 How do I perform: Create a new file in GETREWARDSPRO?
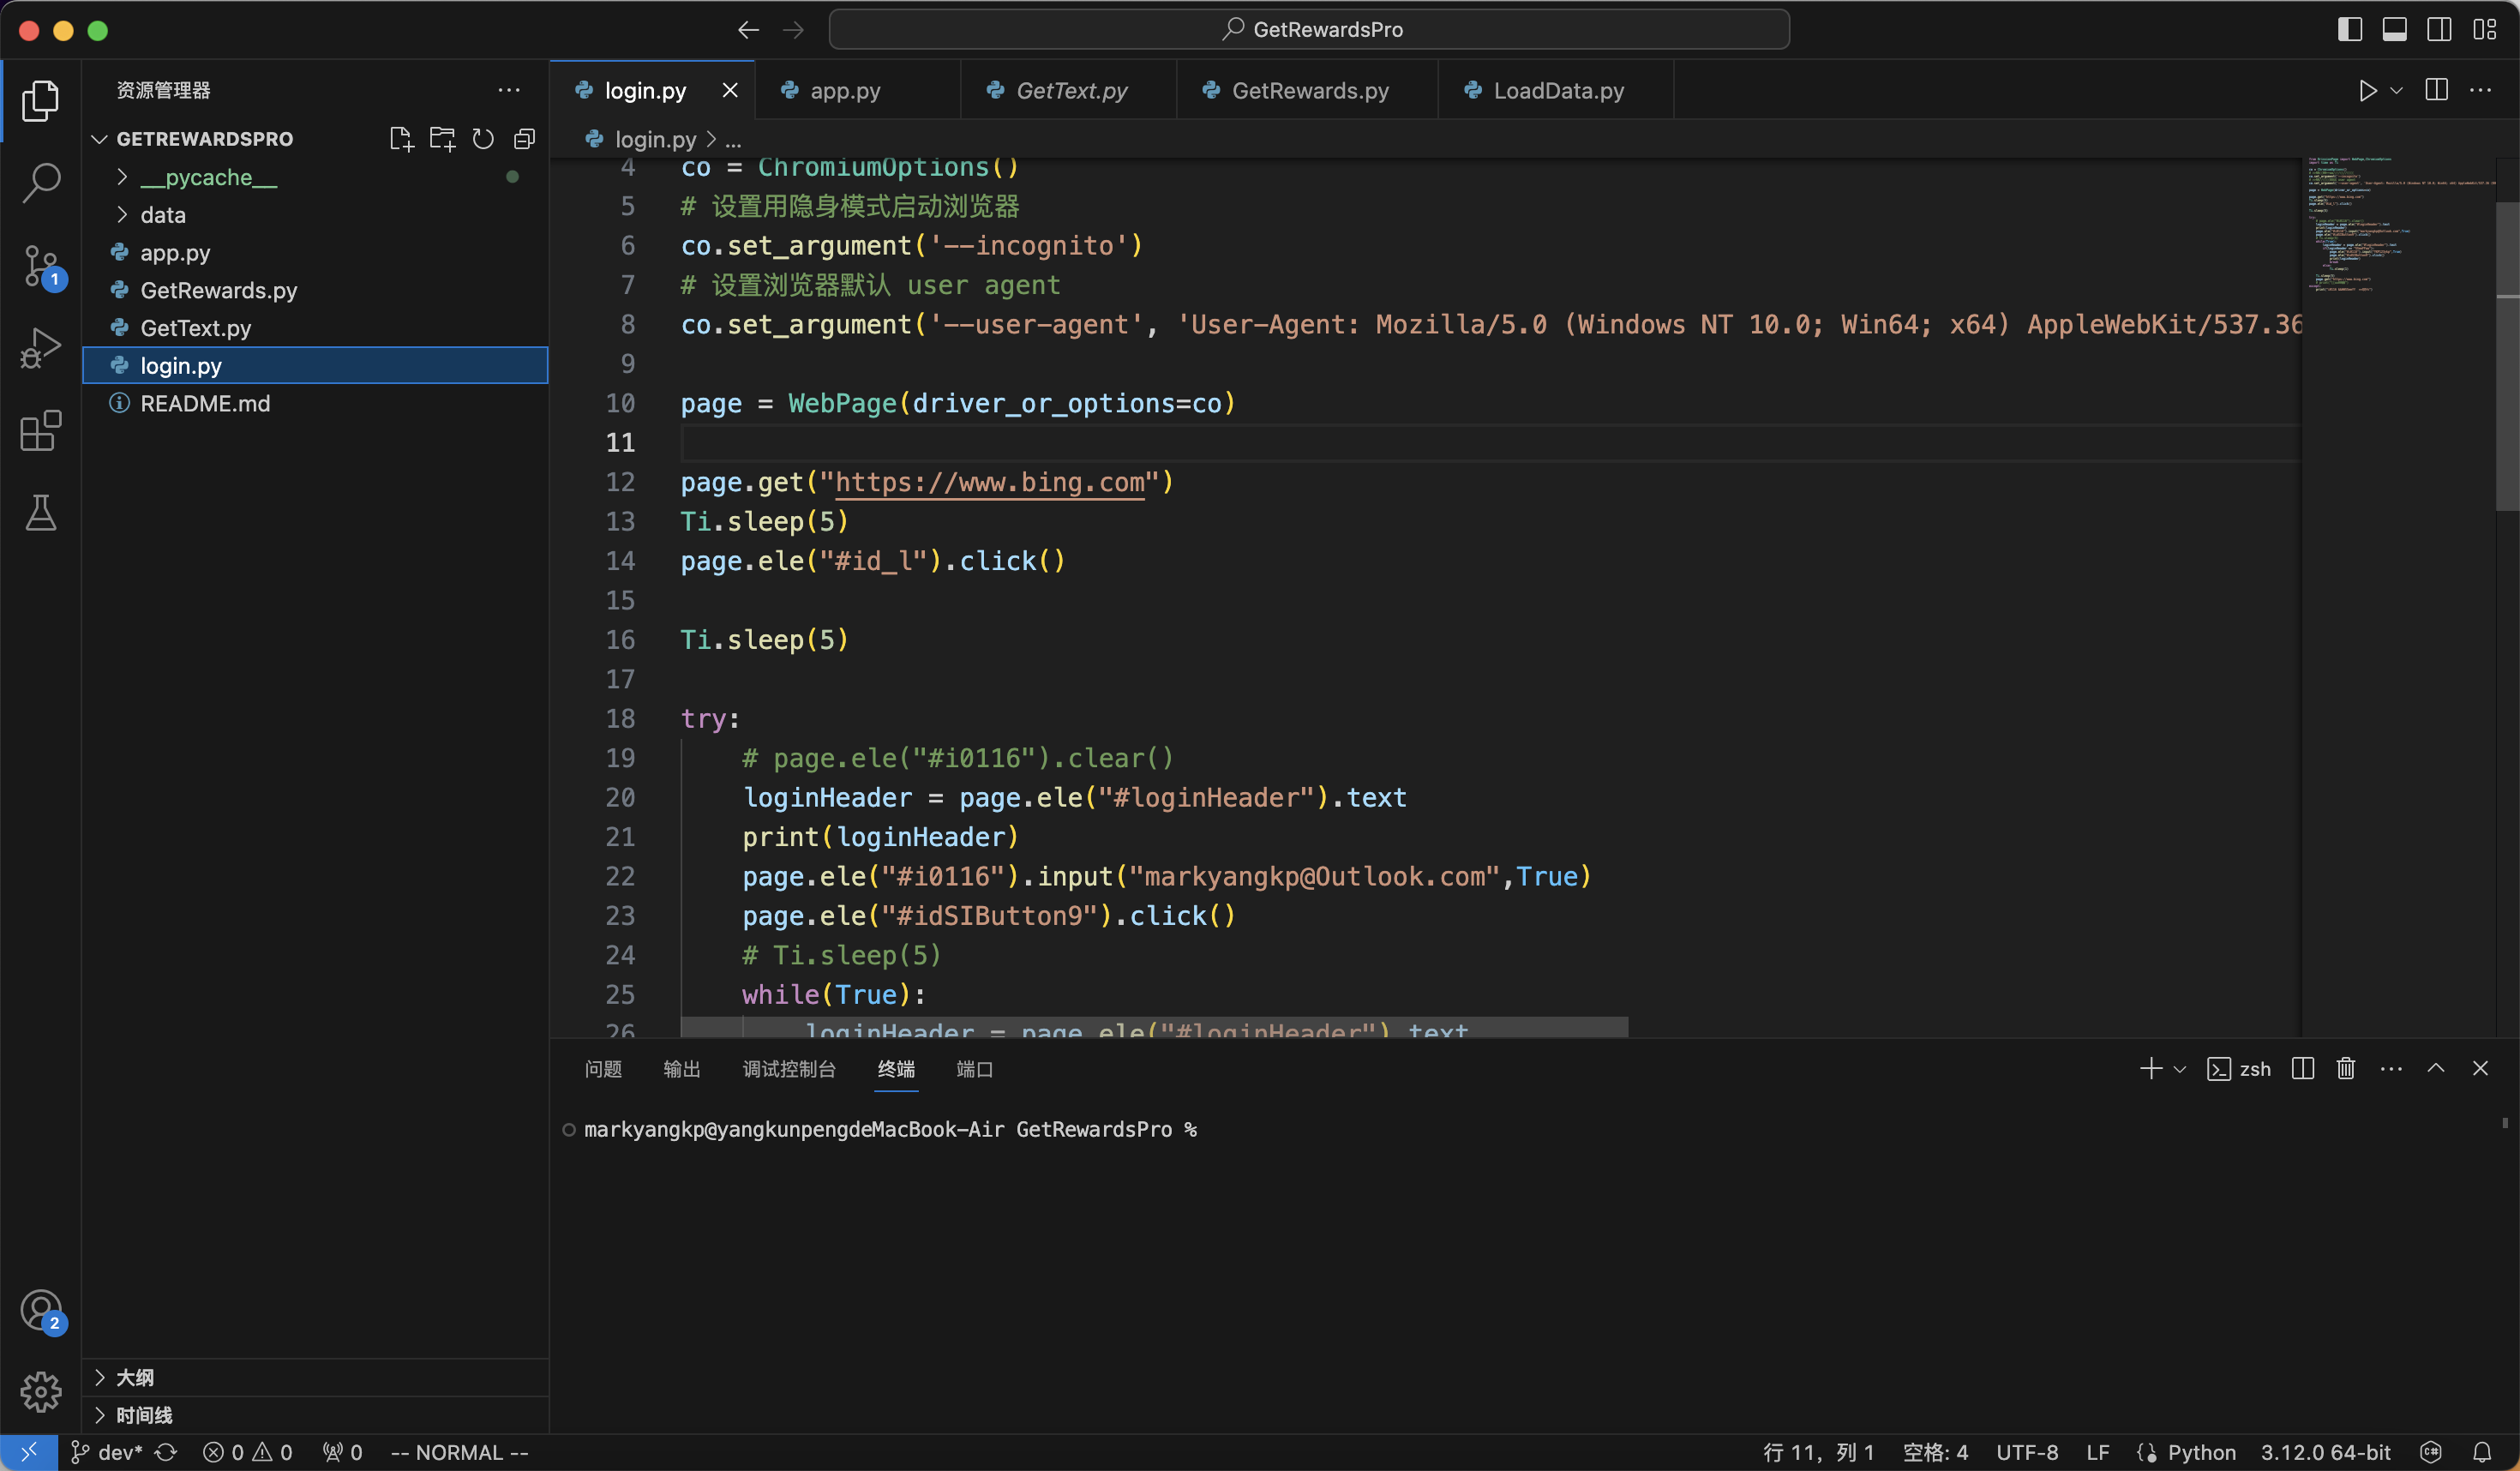point(400,139)
